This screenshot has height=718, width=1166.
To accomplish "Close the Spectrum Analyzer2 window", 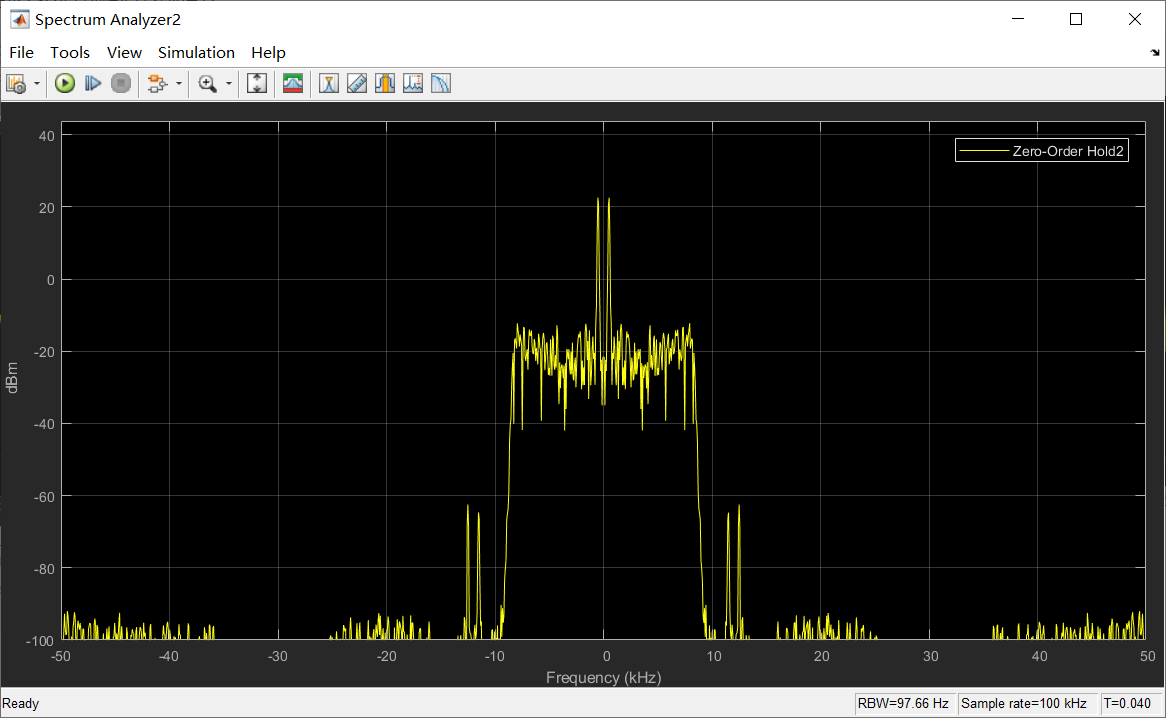I will click(x=1135, y=19).
